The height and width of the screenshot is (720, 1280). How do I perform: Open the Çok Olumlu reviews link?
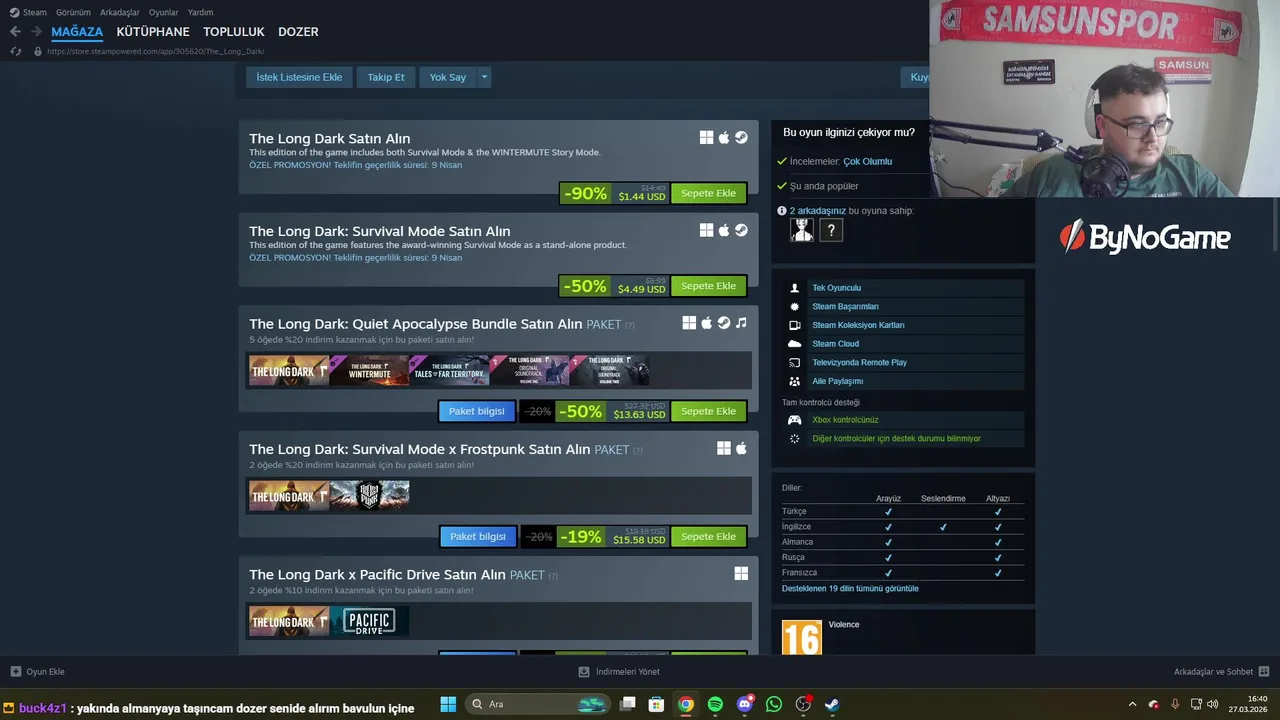[x=867, y=161]
